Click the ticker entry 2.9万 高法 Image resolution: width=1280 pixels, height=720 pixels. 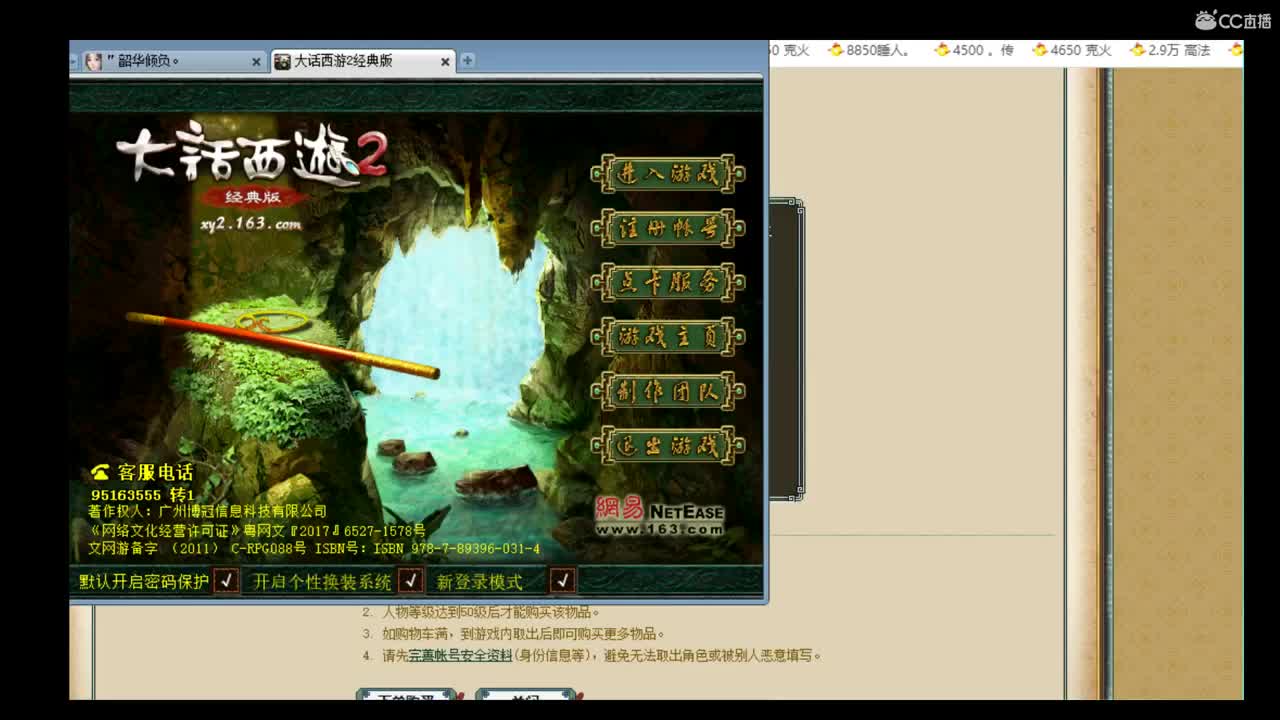pos(1179,50)
